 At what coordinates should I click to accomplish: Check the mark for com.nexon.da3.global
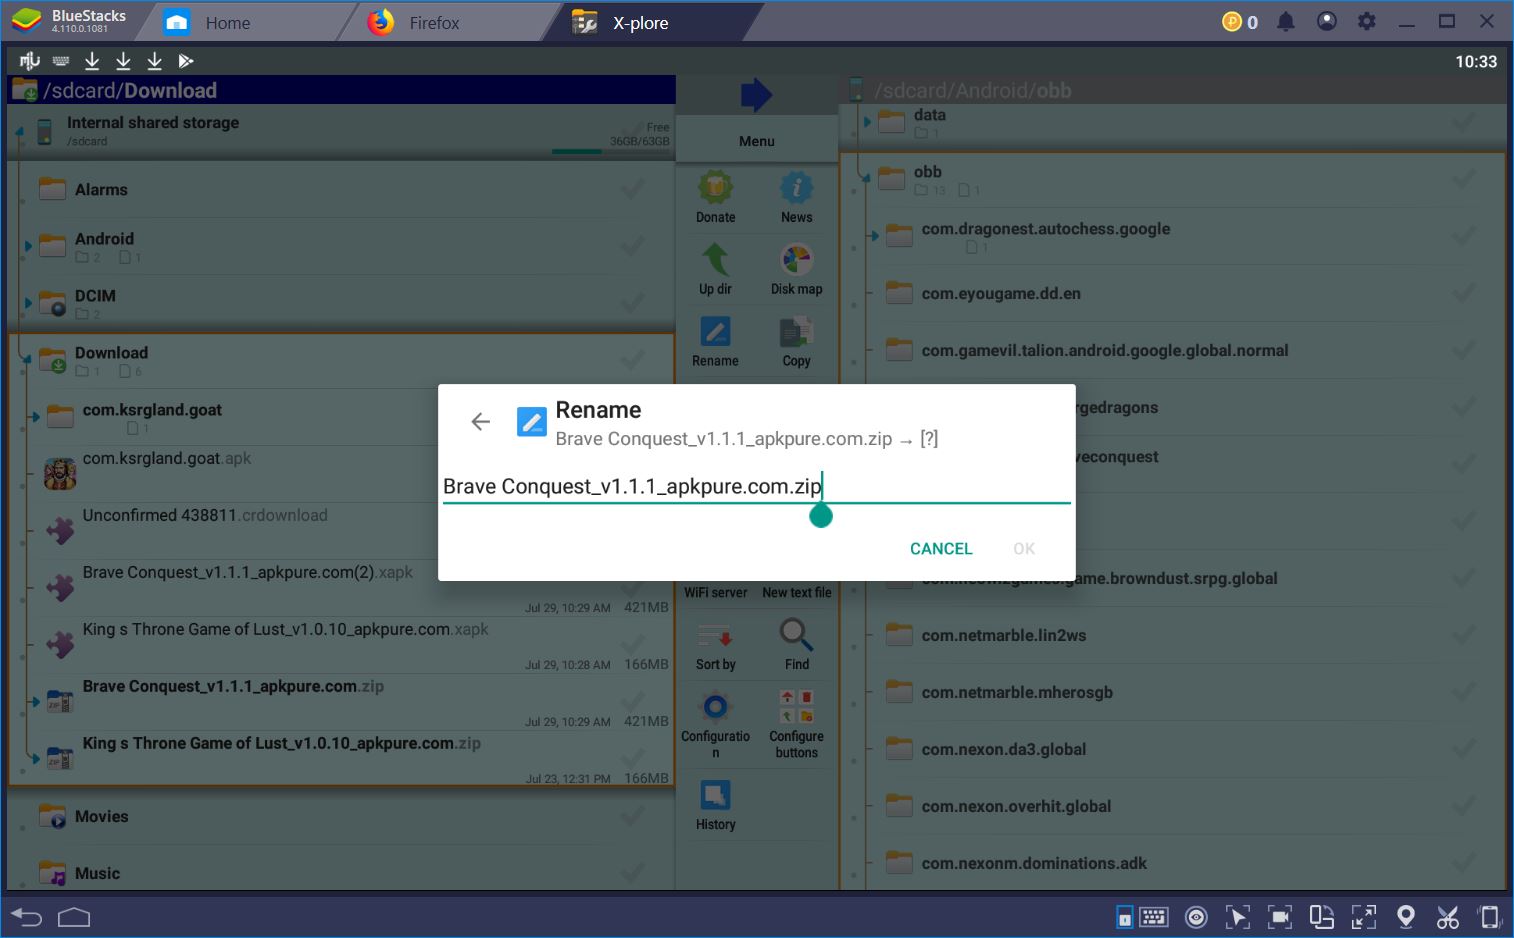point(1463,749)
